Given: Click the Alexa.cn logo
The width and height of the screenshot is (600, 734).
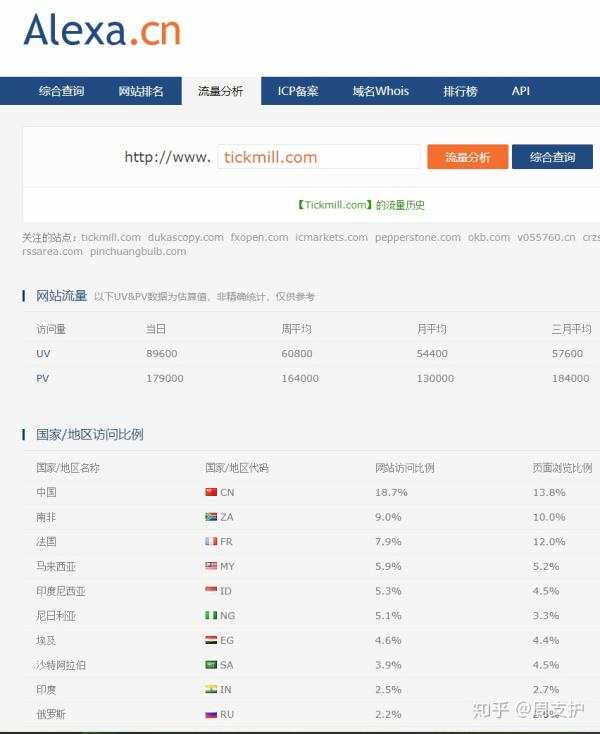Looking at the screenshot, I should (x=102, y=30).
